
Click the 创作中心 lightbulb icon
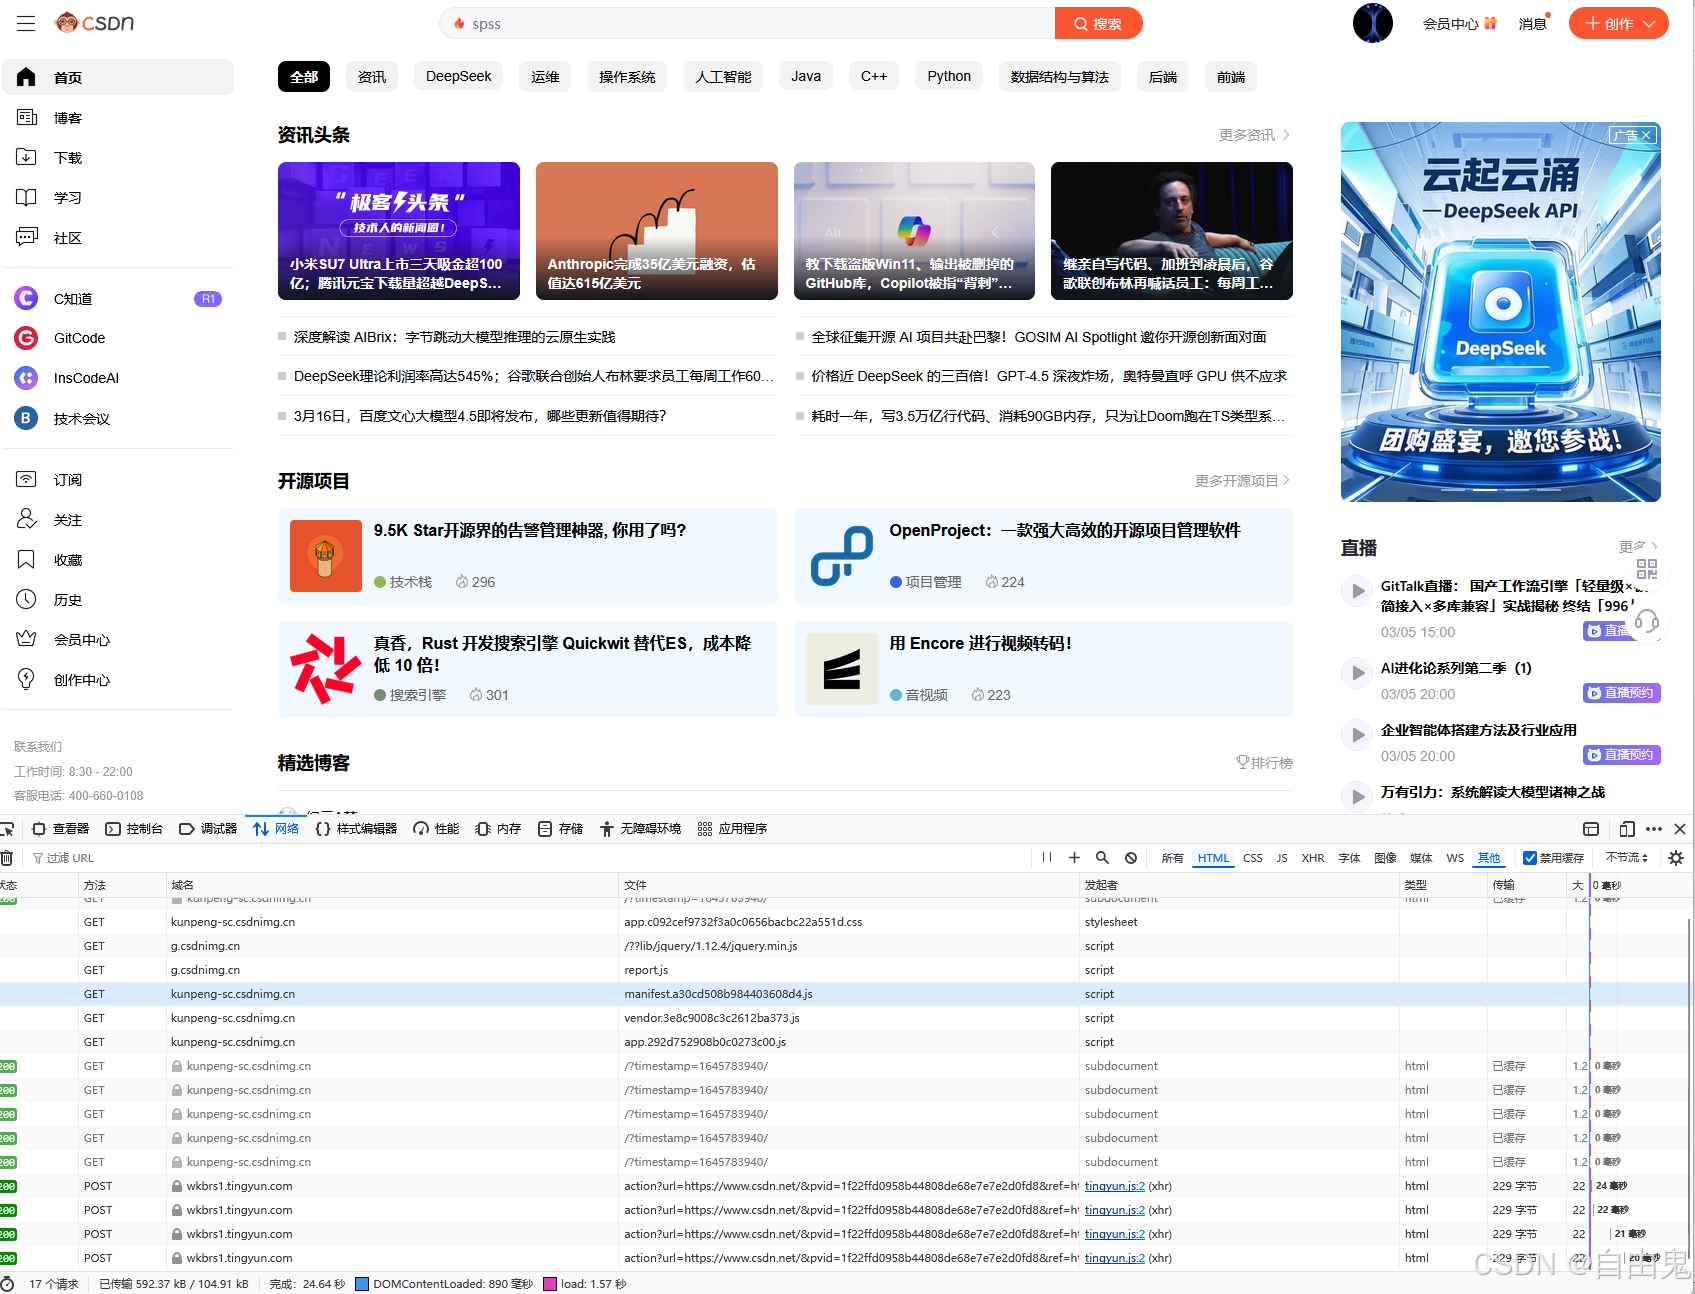27,680
